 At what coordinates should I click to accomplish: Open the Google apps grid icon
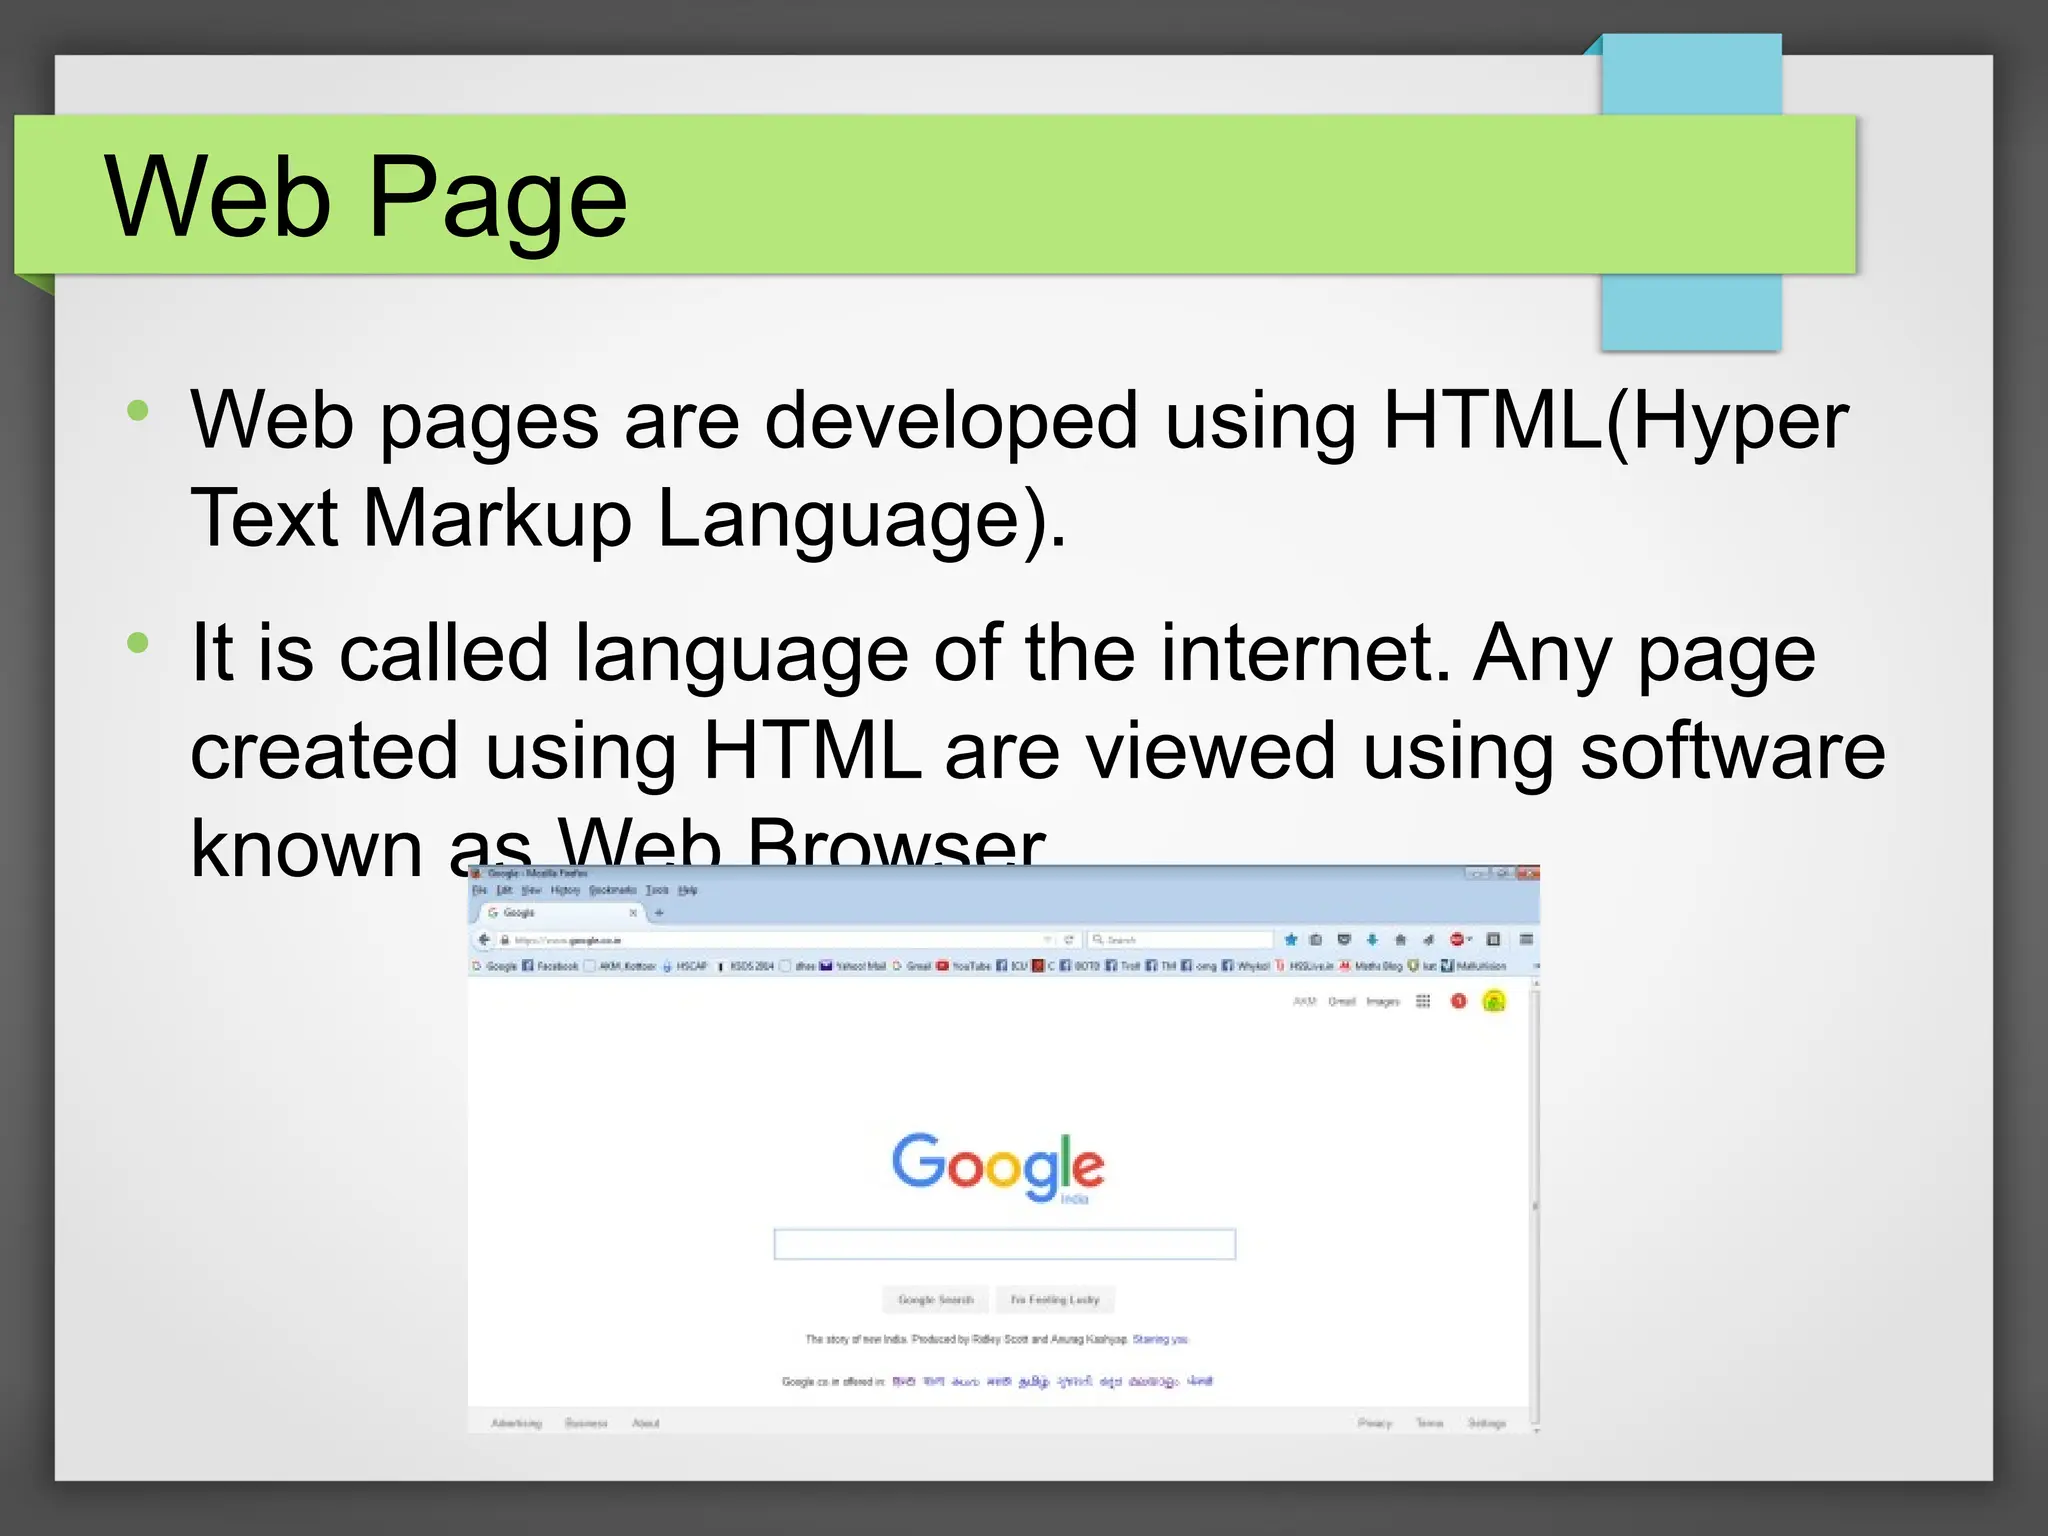(1423, 1001)
